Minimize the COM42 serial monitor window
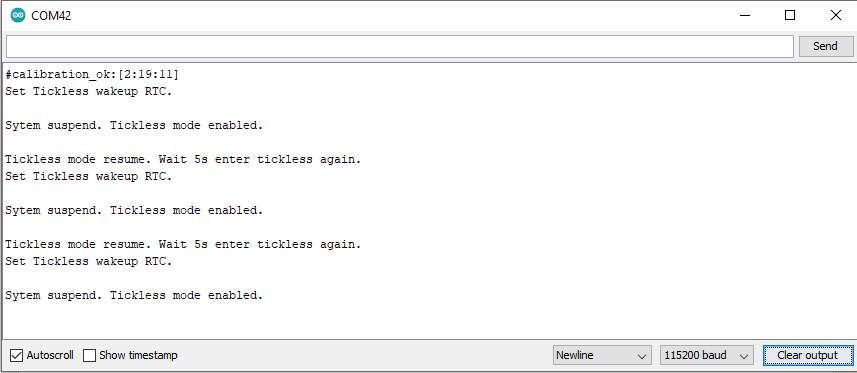Screen dimensions: 857x373 click(744, 15)
